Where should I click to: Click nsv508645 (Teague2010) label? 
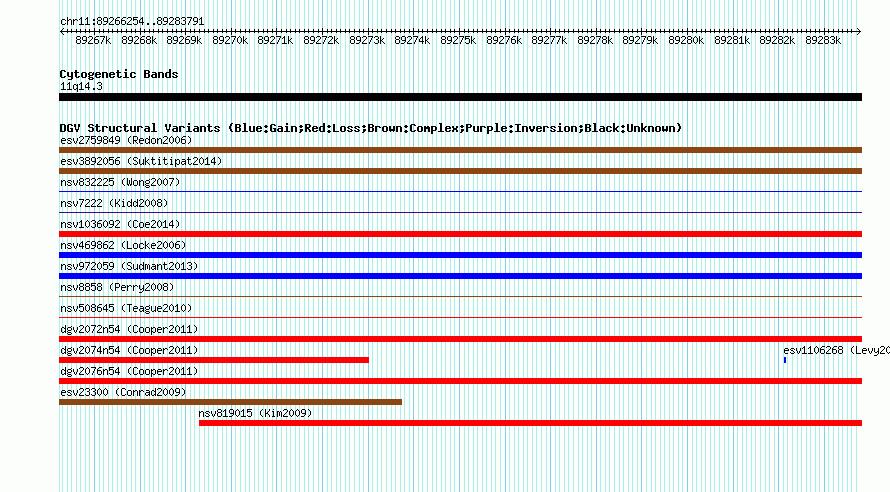coord(126,308)
